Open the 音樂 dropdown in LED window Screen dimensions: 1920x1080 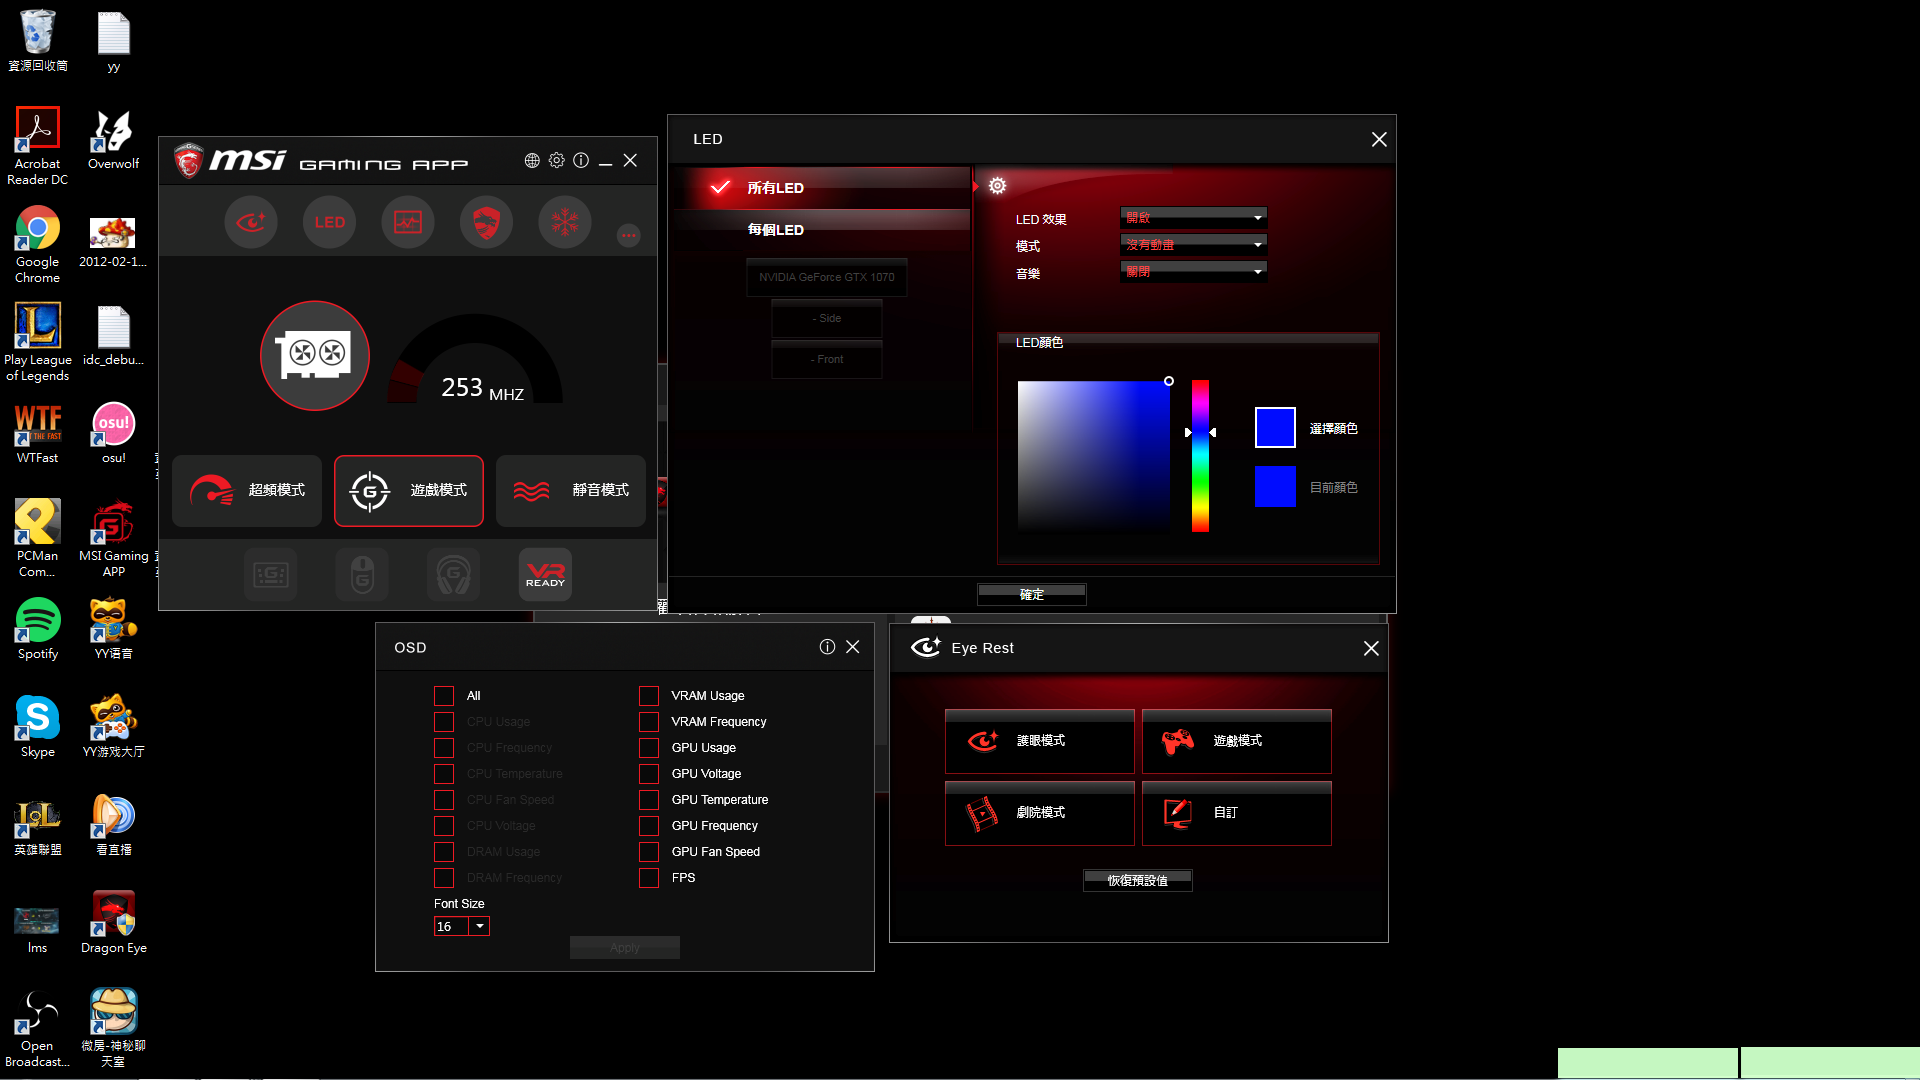pyautogui.click(x=1194, y=271)
